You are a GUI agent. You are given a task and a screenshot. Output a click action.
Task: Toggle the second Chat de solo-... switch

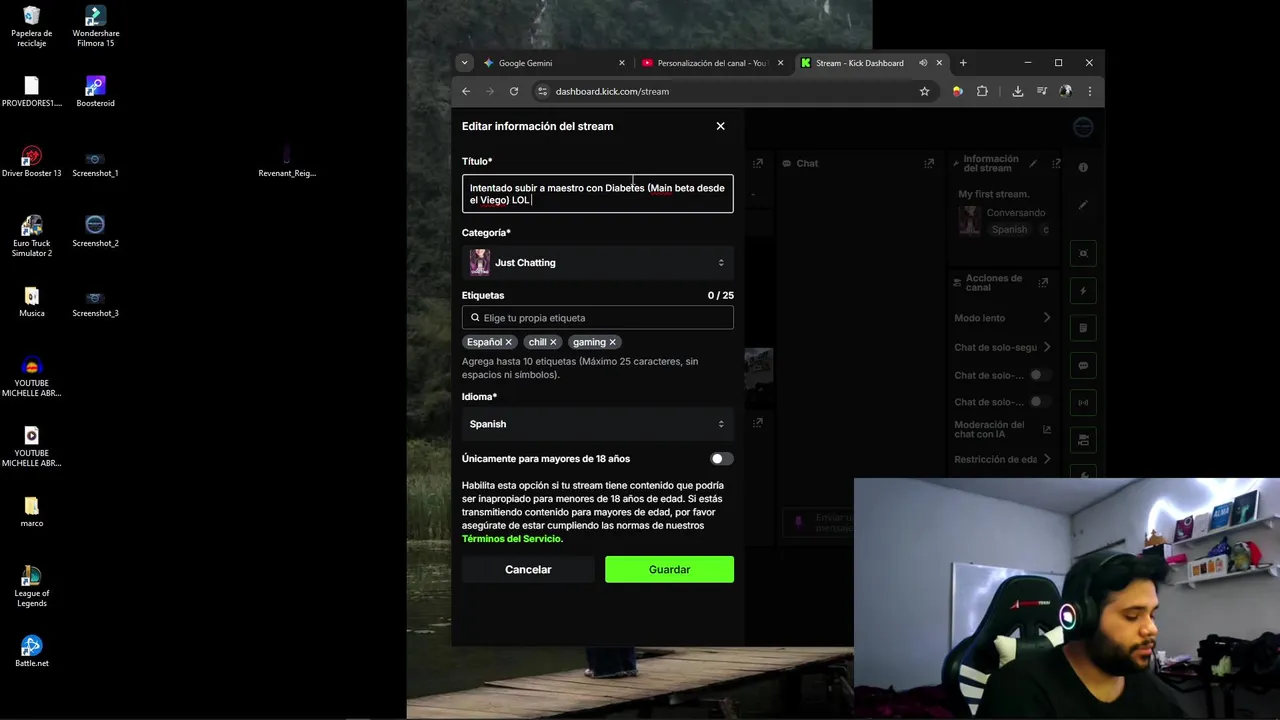[x=1041, y=401]
